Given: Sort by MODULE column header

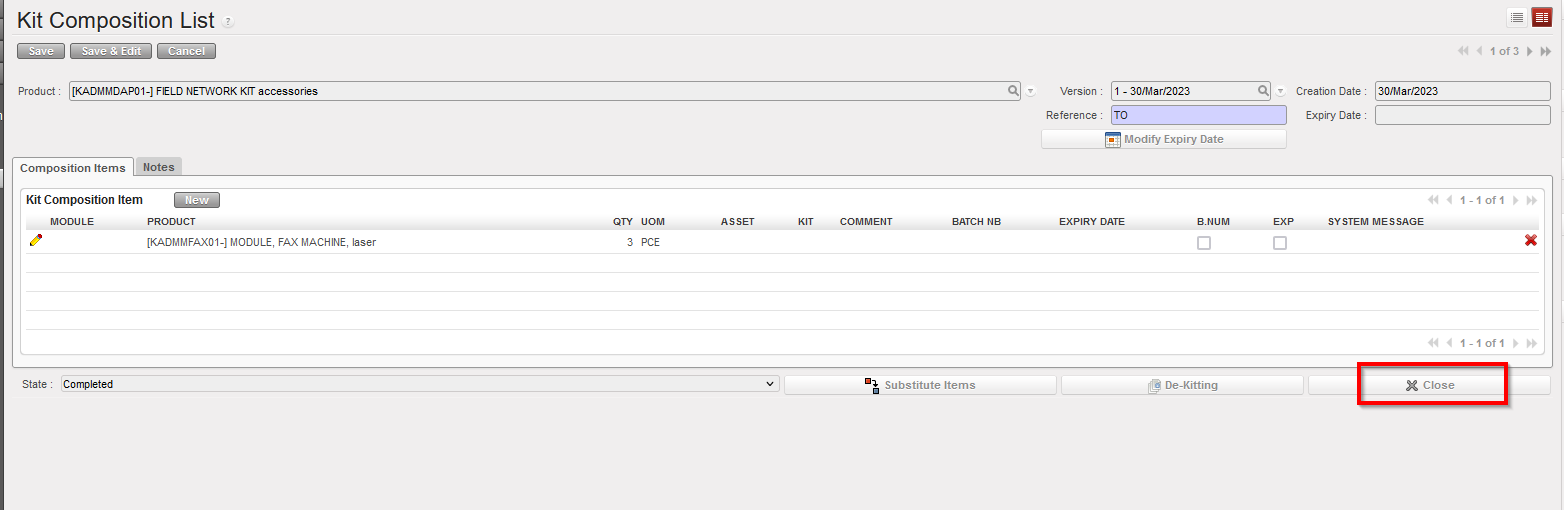Looking at the screenshot, I should click(x=72, y=222).
